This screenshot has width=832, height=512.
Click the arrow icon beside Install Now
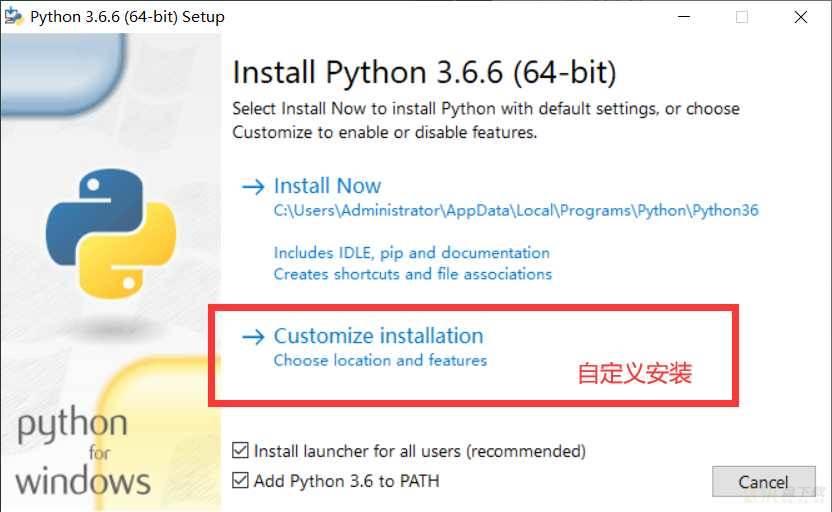click(253, 187)
